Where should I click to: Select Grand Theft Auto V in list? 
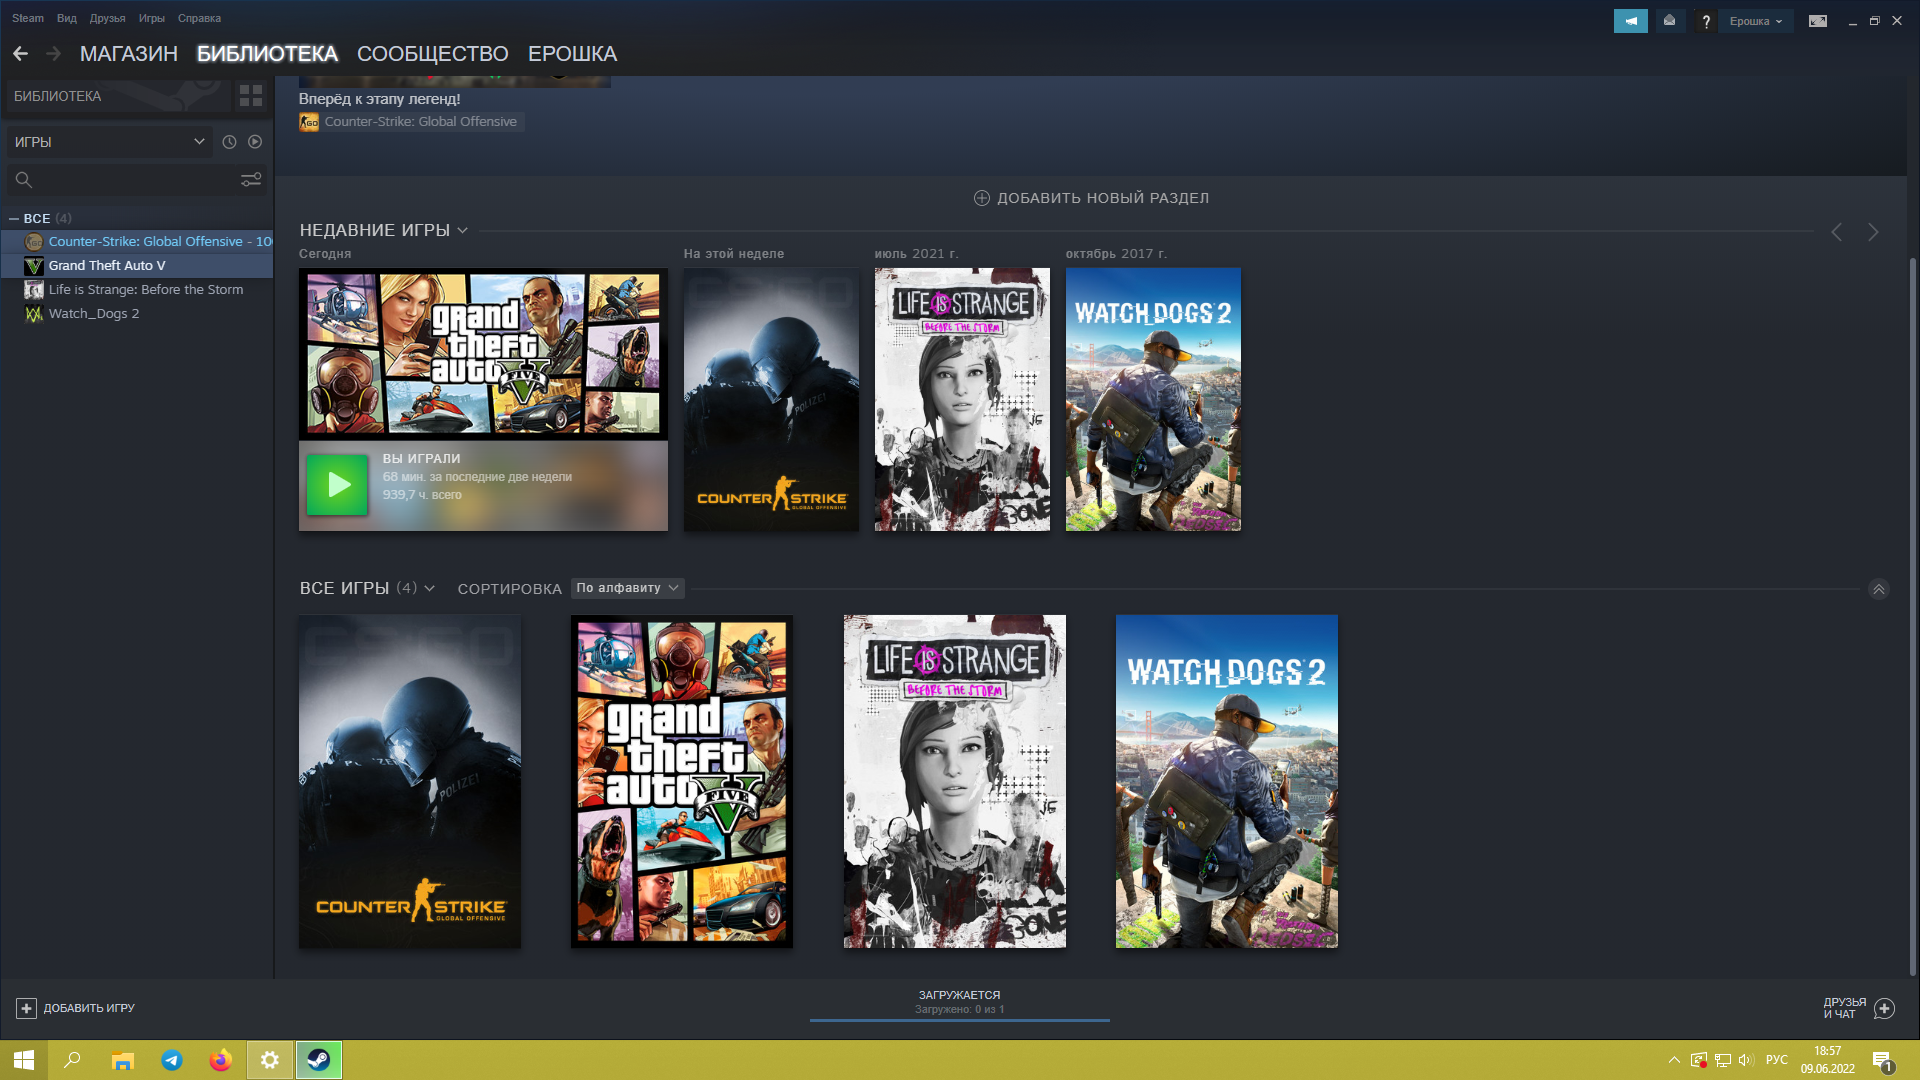pos(137,265)
